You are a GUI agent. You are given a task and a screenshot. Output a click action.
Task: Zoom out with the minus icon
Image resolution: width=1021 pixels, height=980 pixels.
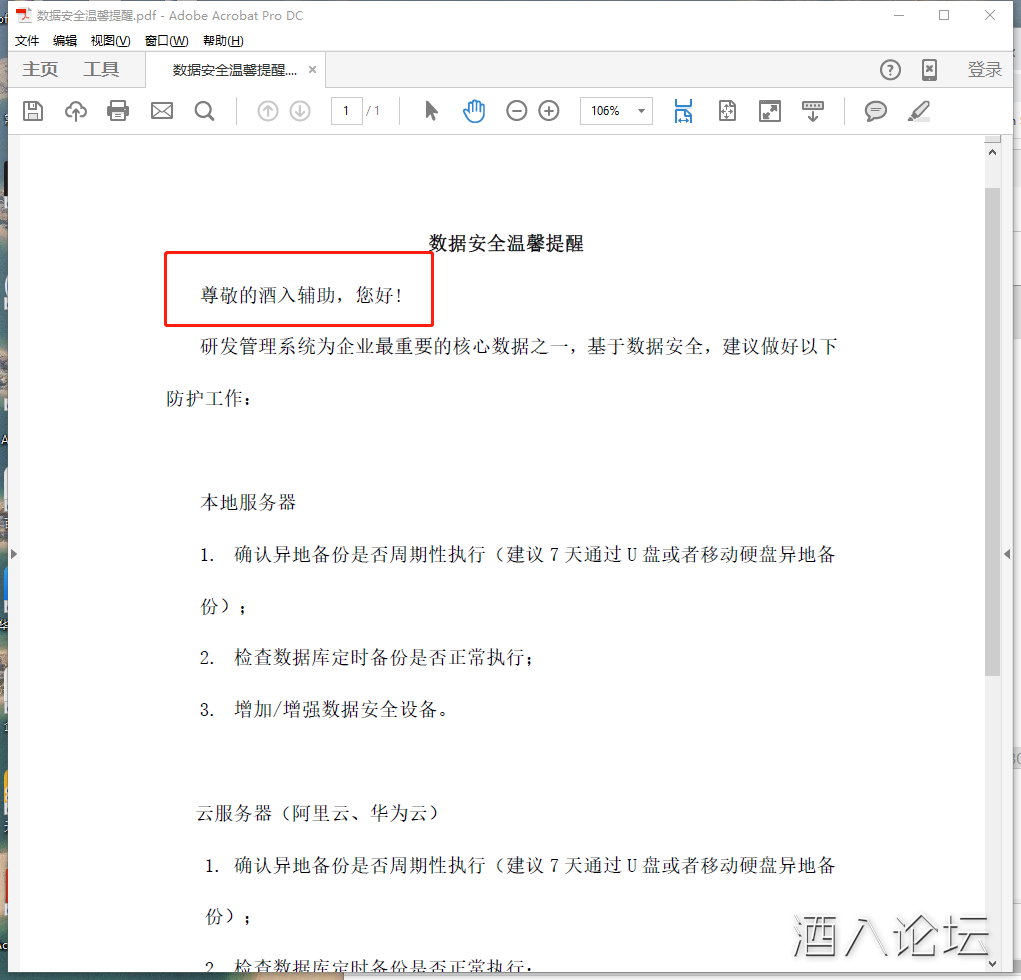pyautogui.click(x=516, y=111)
